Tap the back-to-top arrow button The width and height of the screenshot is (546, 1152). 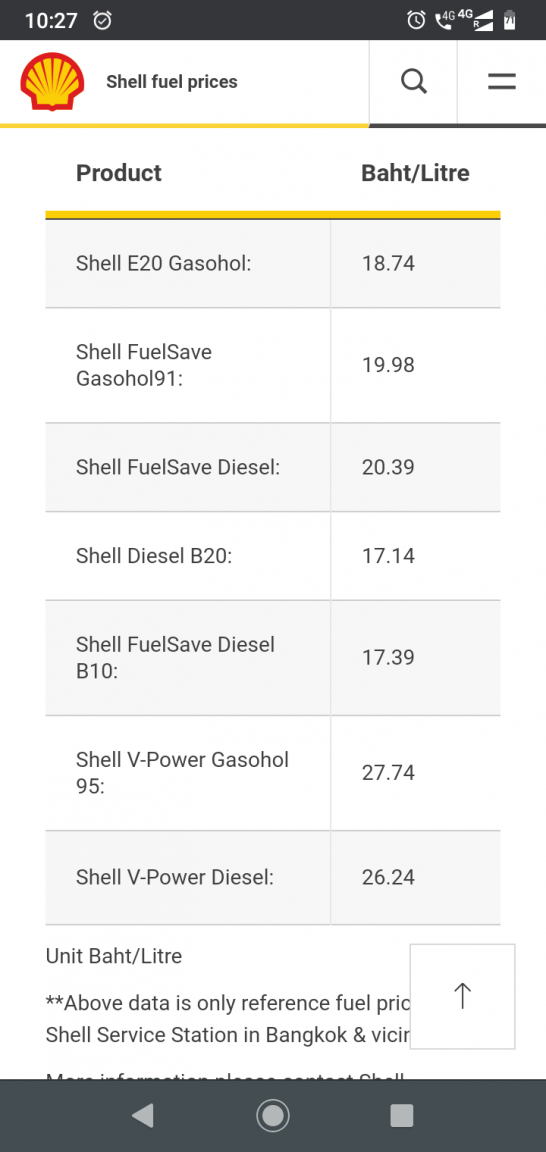pos(462,996)
